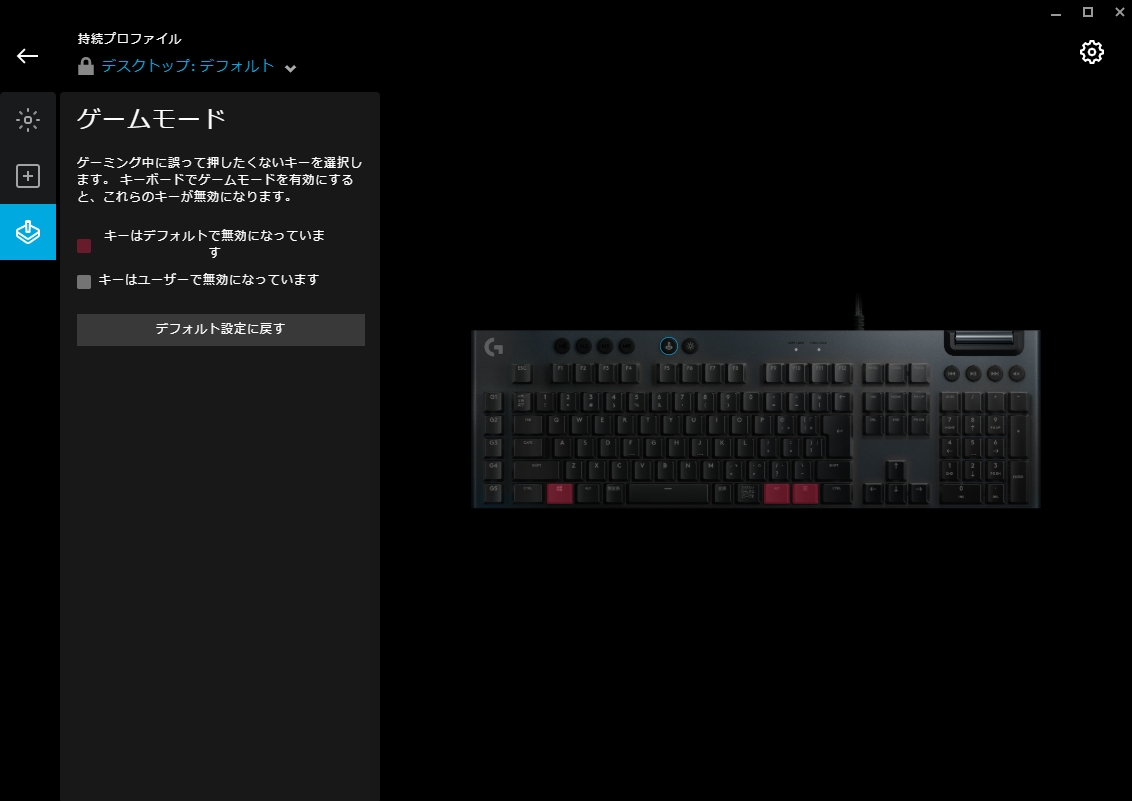Open the LIGHTSYNC lighting tab
The height and width of the screenshot is (801, 1132).
coord(27,120)
